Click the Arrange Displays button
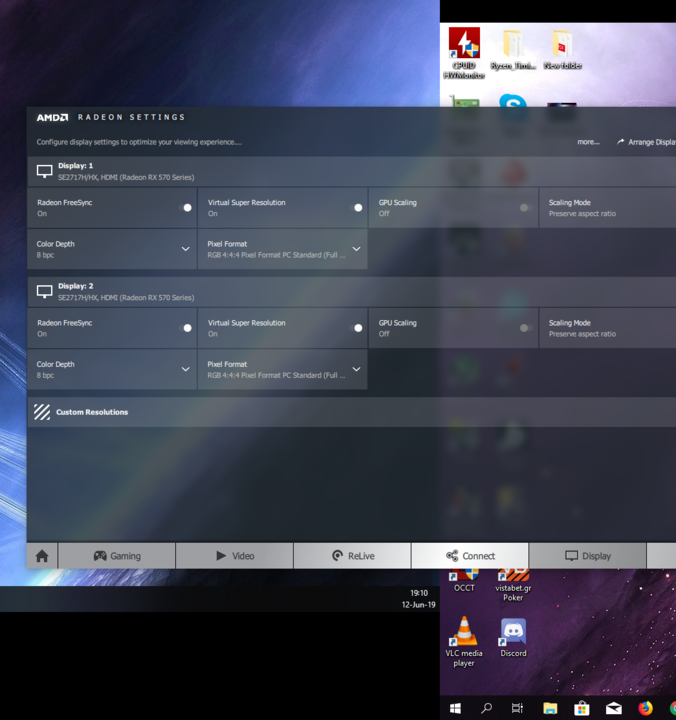The width and height of the screenshot is (676, 720). click(x=646, y=142)
